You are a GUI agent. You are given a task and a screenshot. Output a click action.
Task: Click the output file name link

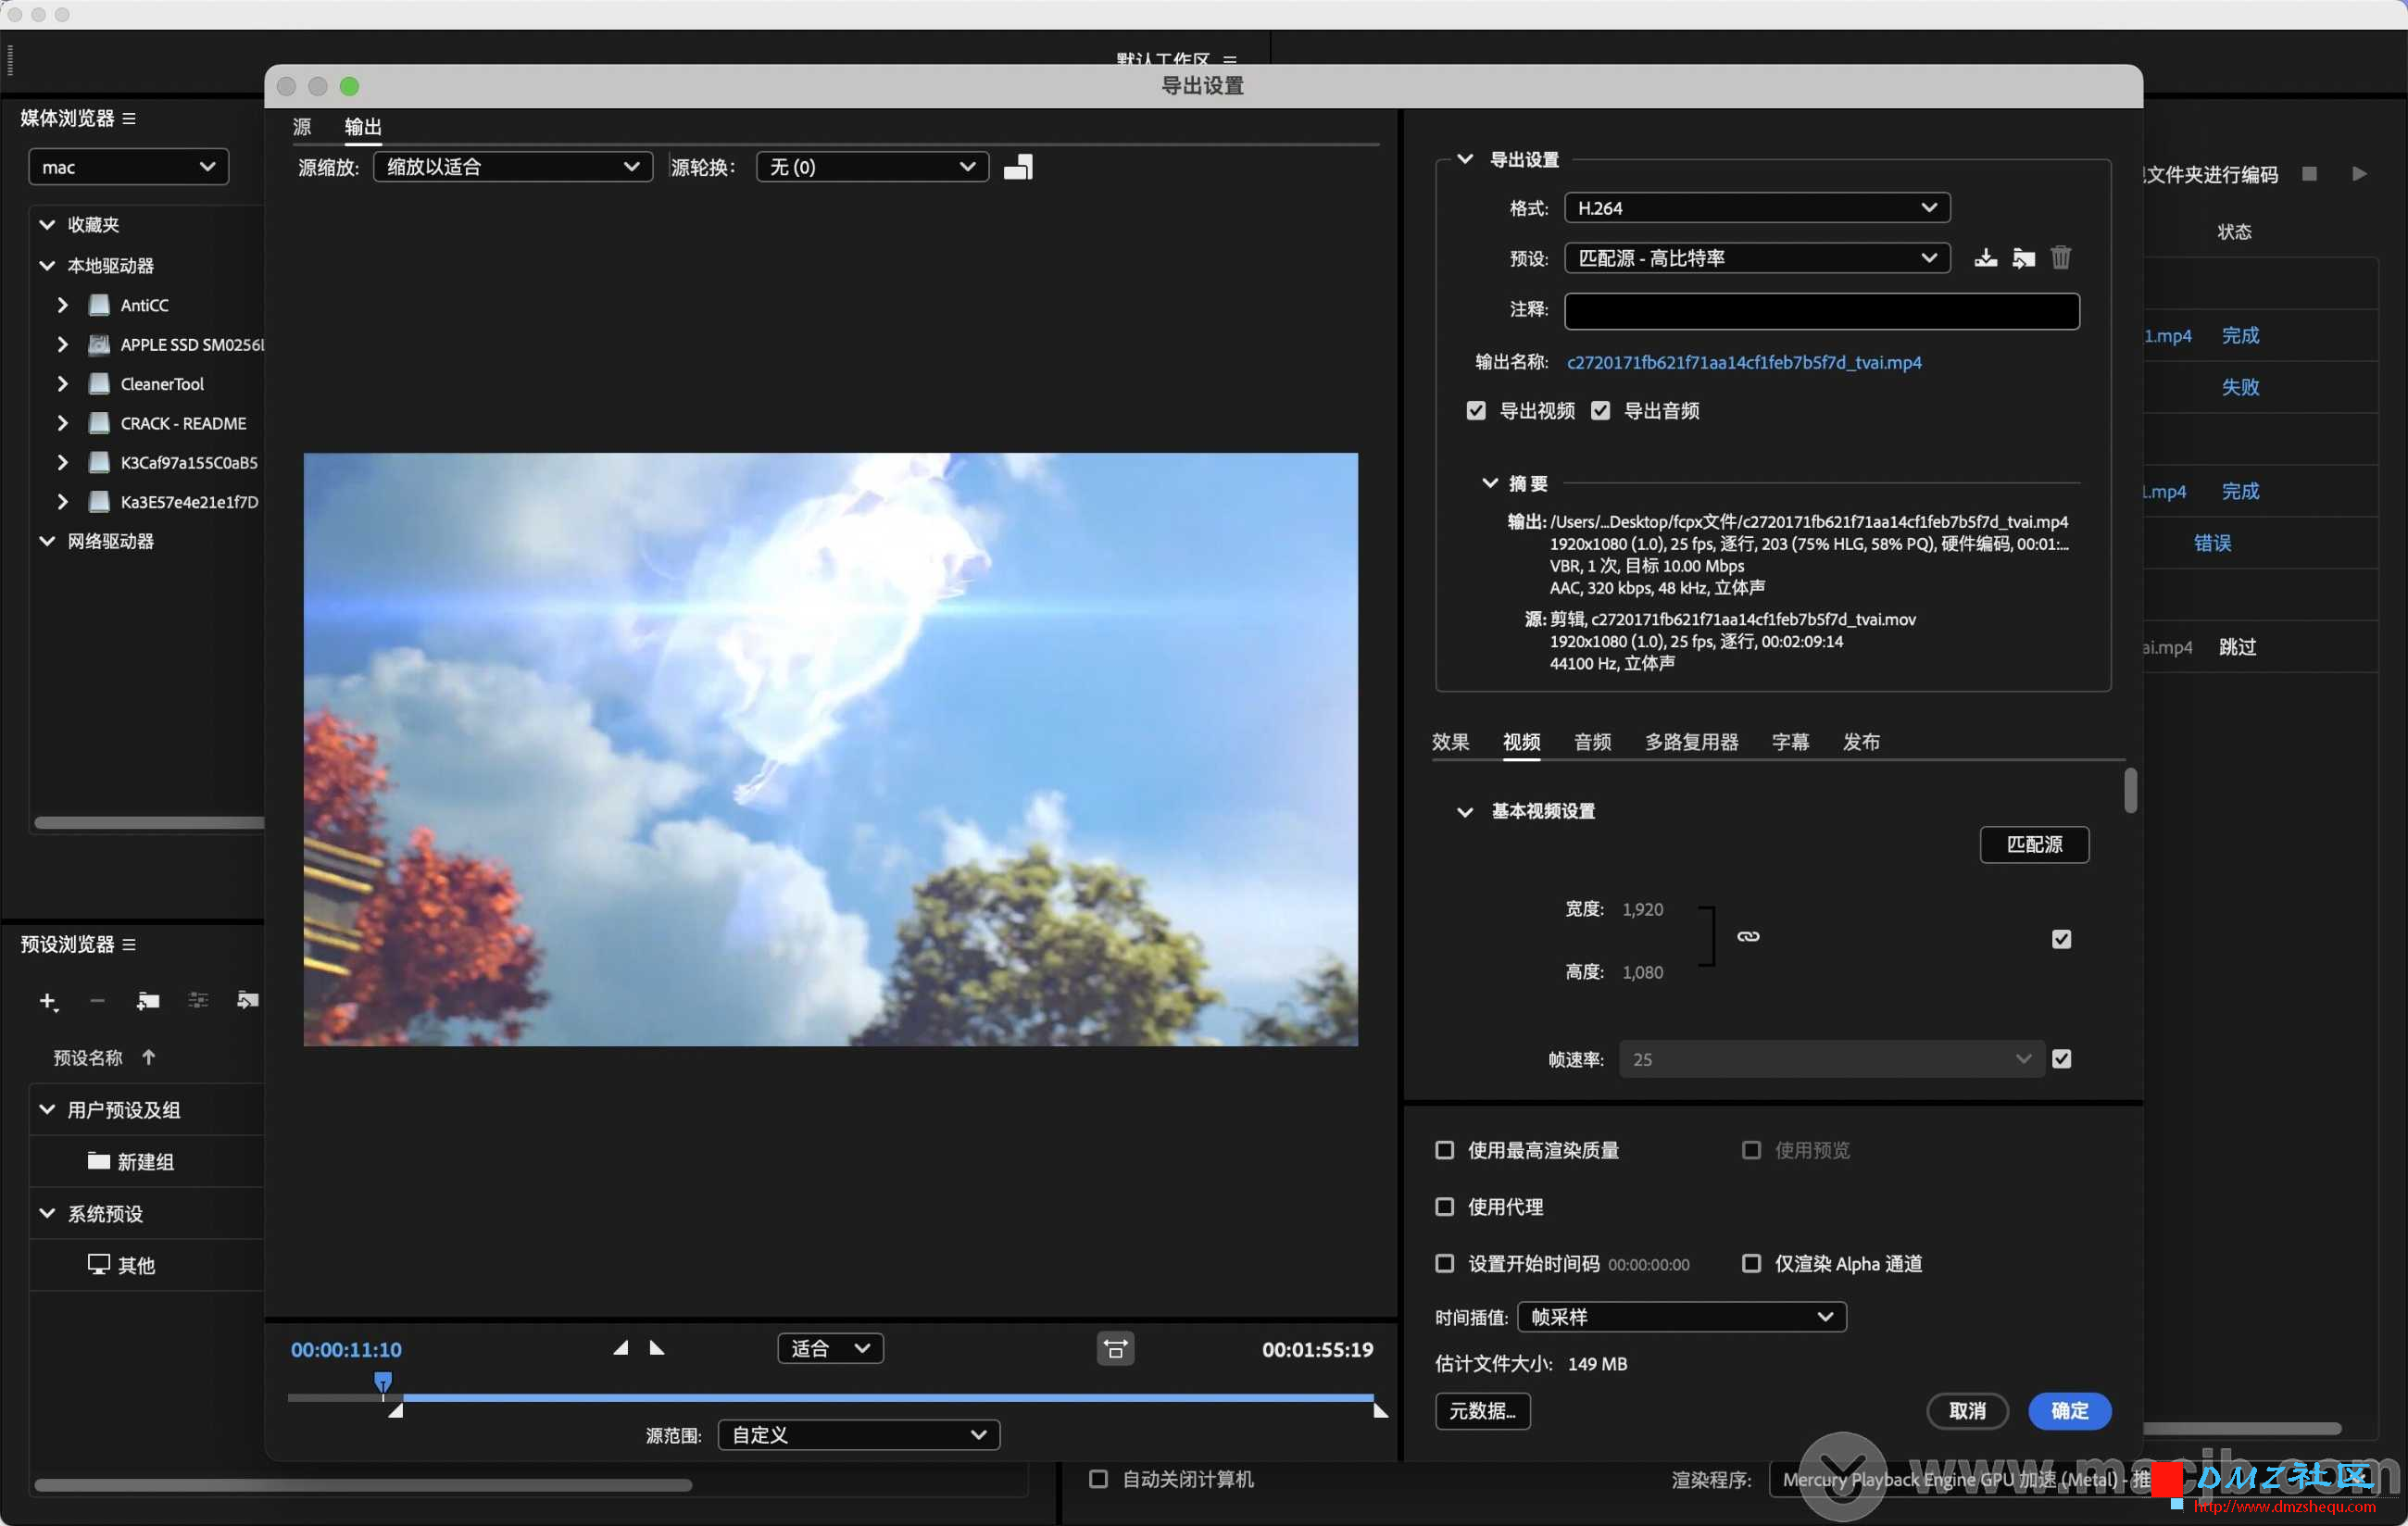click(1743, 362)
